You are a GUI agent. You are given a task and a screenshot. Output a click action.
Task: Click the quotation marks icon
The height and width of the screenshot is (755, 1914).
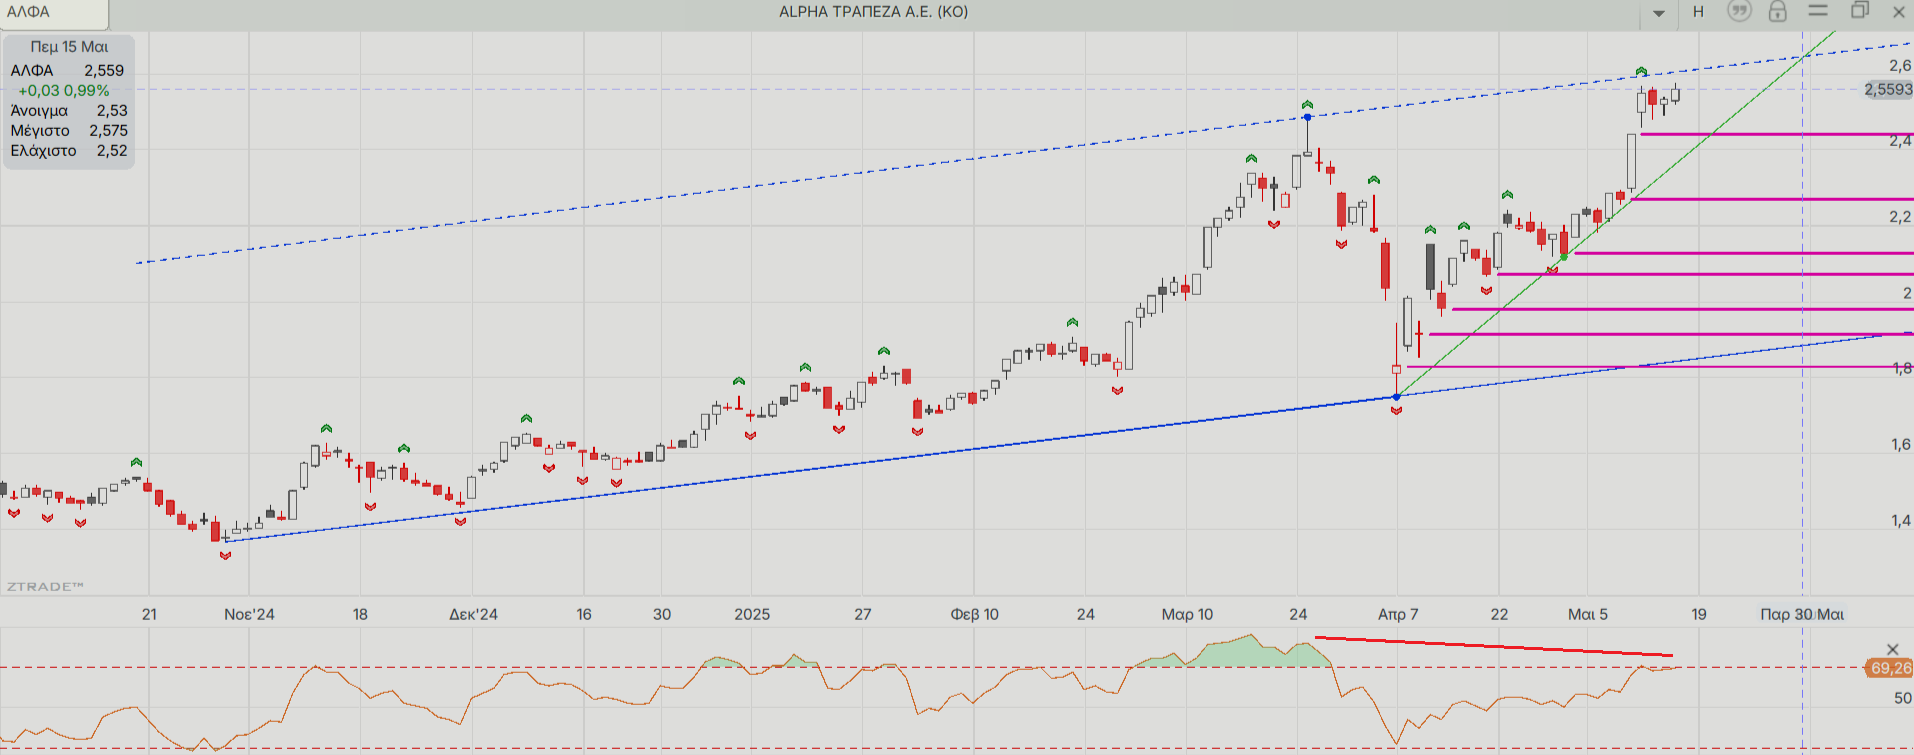point(1740,12)
